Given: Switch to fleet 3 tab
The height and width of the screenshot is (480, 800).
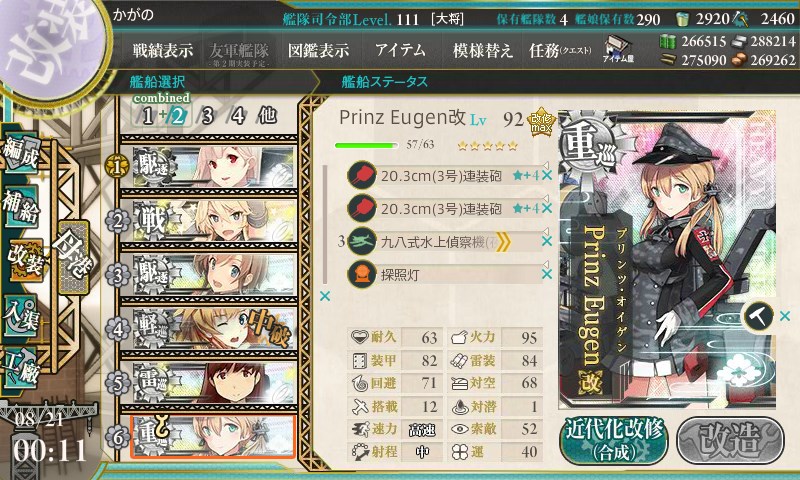Looking at the screenshot, I should tap(207, 116).
